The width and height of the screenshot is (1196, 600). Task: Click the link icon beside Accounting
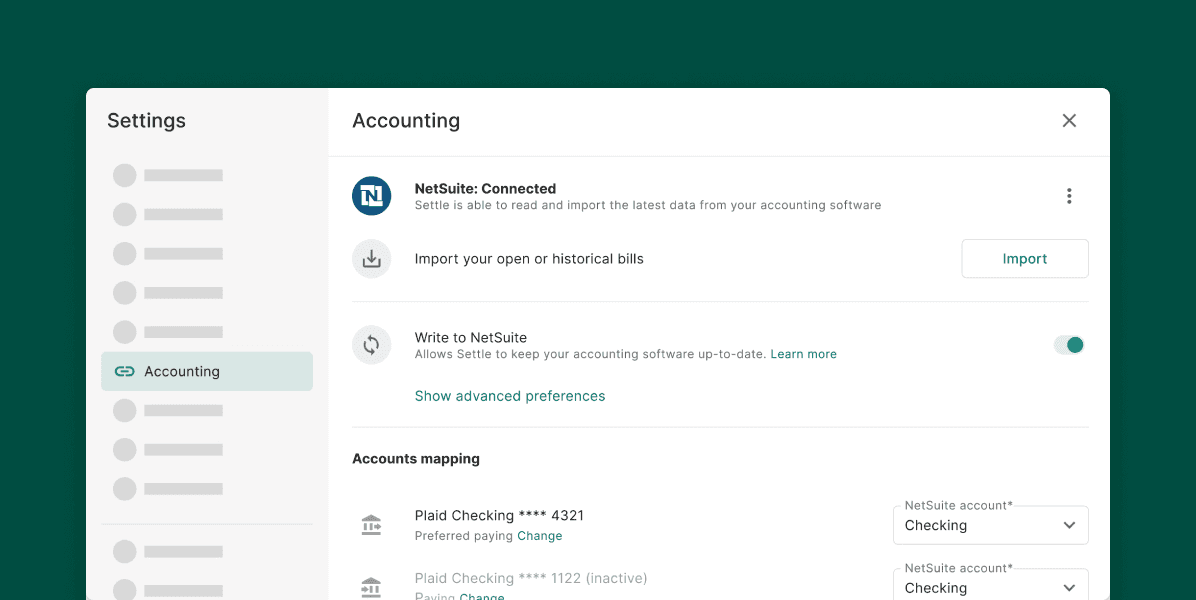(124, 371)
